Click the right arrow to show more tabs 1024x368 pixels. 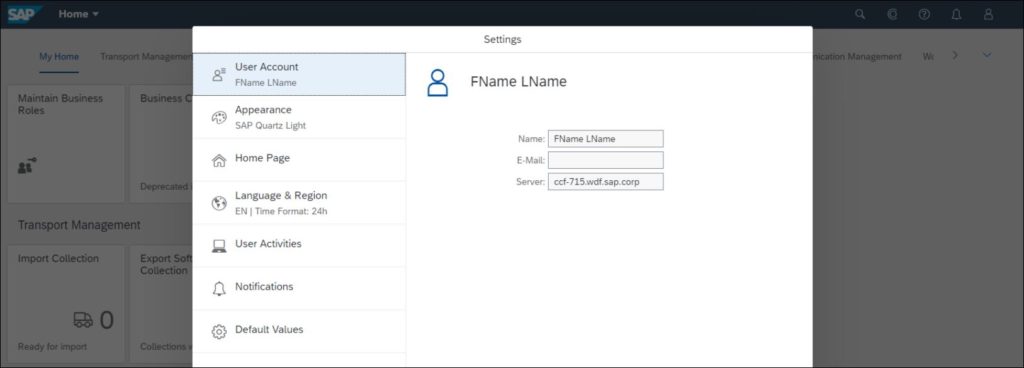click(x=955, y=56)
